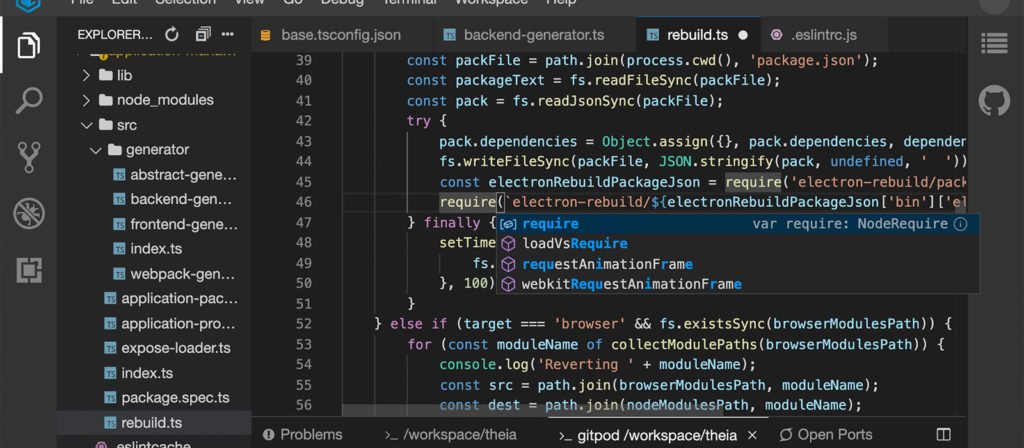Click the warning icon on Problems tab
The height and width of the screenshot is (448, 1024).
point(268,434)
